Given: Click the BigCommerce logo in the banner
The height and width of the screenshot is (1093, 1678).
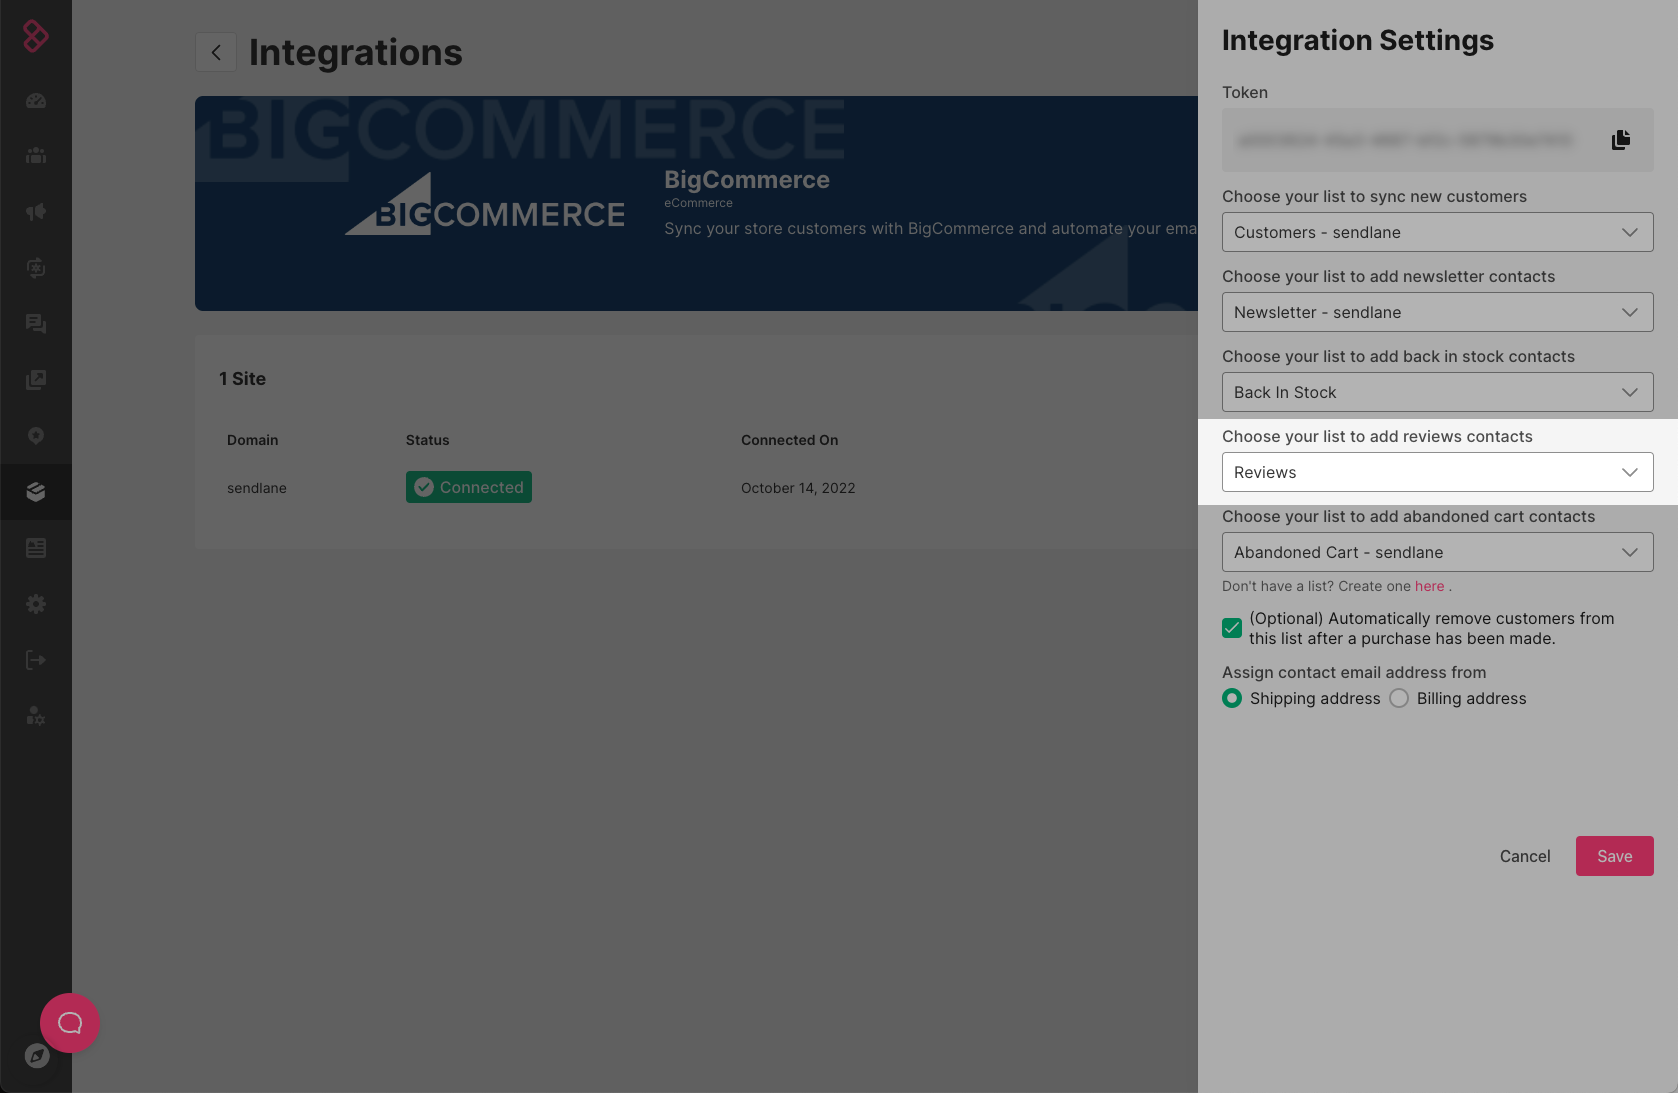Looking at the screenshot, I should [x=485, y=204].
